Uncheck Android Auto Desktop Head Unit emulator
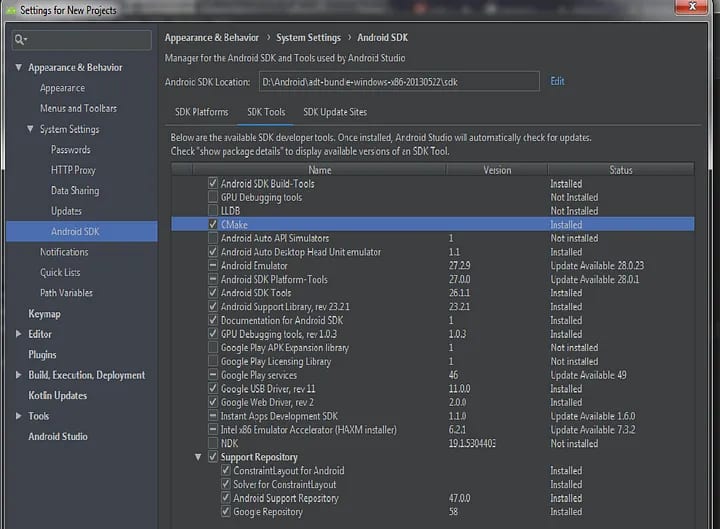720x529 pixels. (x=213, y=252)
